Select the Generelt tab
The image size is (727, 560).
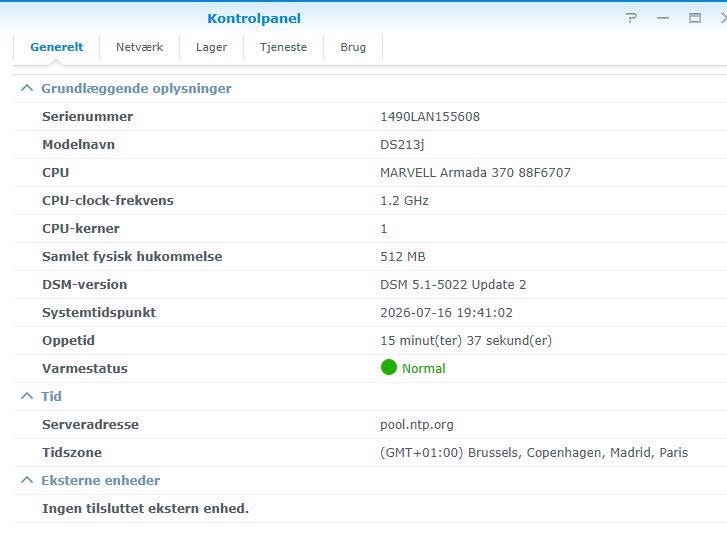pyautogui.click(x=57, y=47)
